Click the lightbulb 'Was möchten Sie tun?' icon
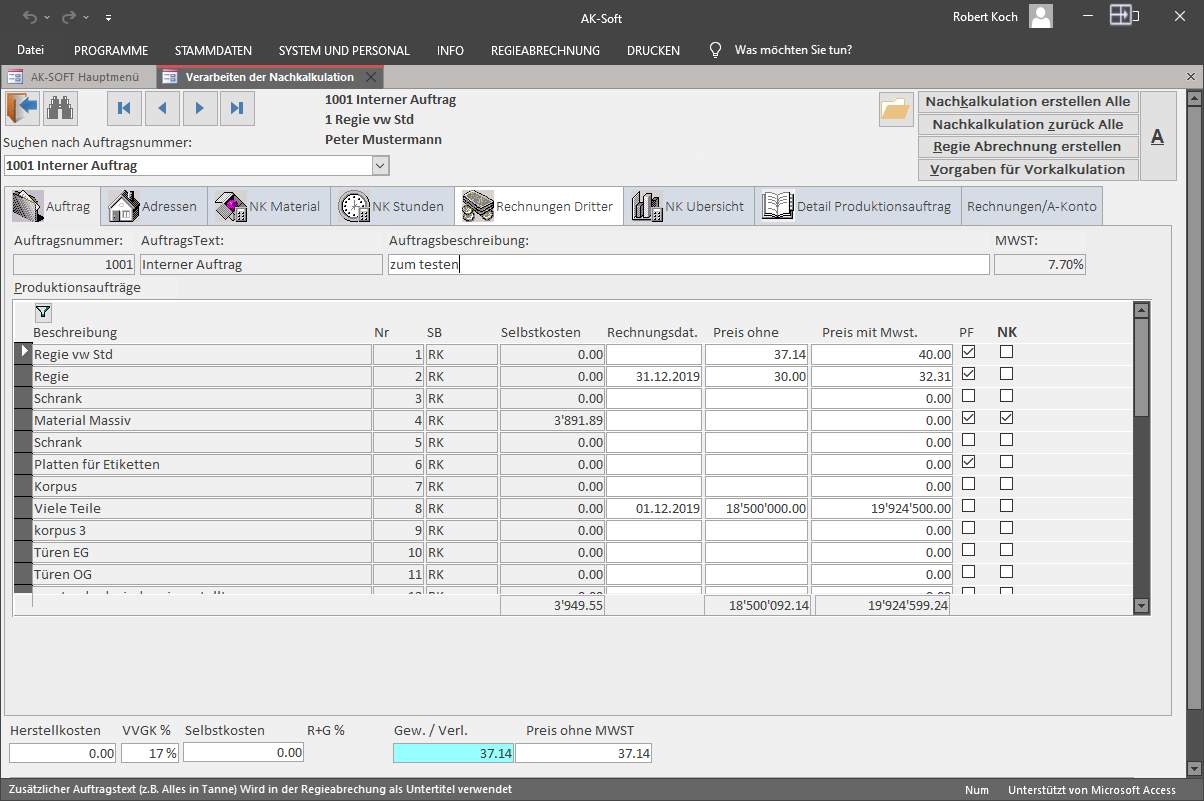The height and width of the screenshot is (801, 1204). [x=715, y=50]
